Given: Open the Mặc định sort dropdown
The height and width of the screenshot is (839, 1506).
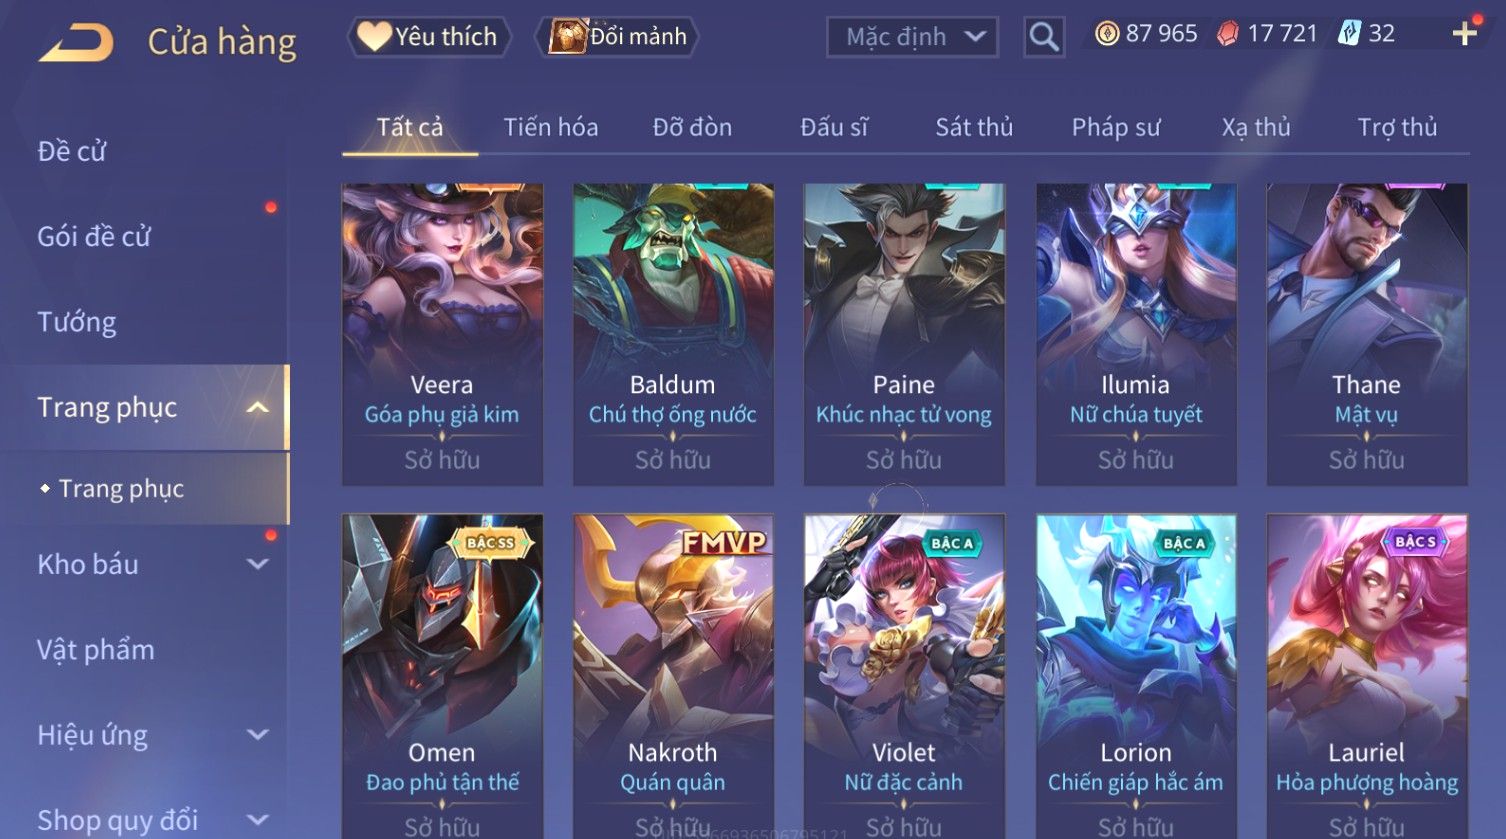Looking at the screenshot, I should coord(912,37).
